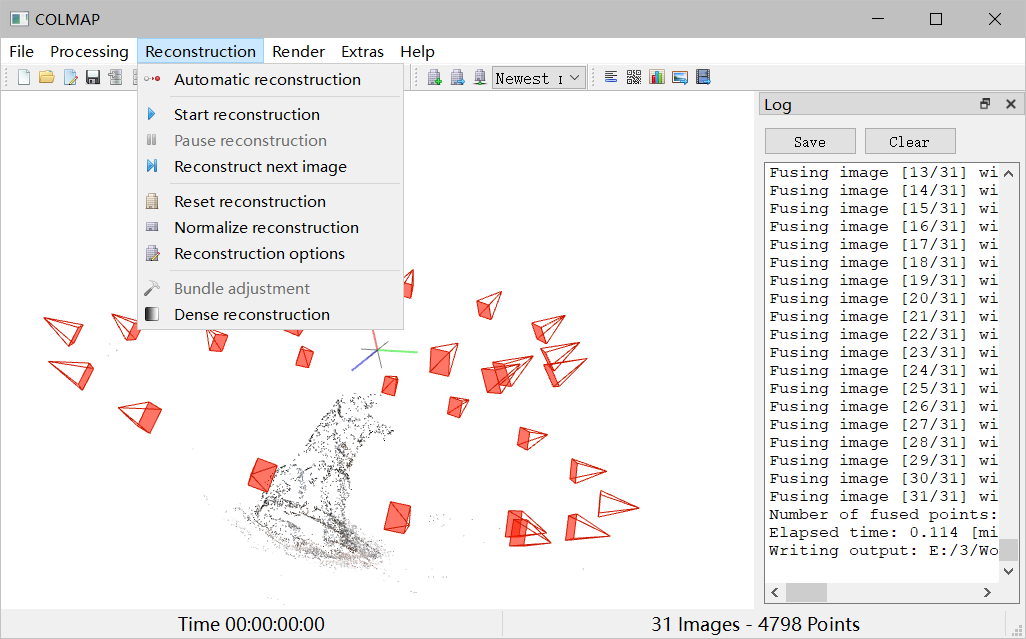
Task: Open the Render menu
Action: 298,52
